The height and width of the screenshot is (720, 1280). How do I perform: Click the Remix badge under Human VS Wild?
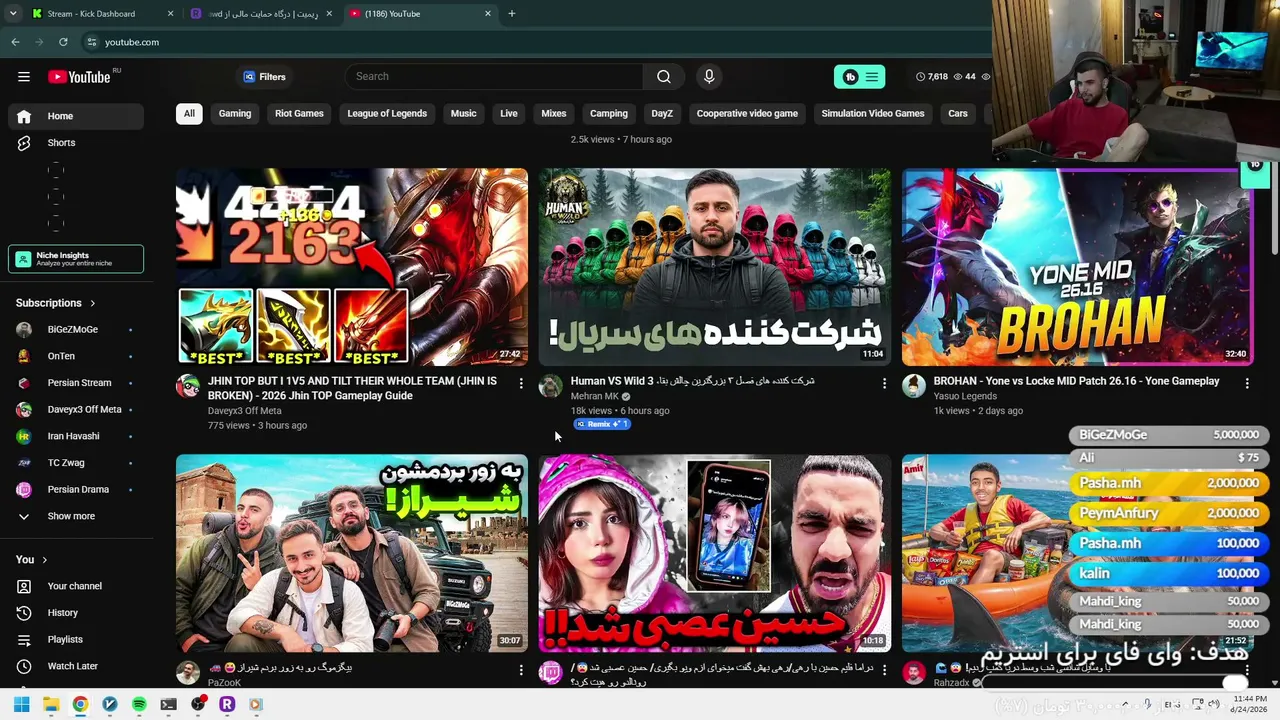coord(601,424)
